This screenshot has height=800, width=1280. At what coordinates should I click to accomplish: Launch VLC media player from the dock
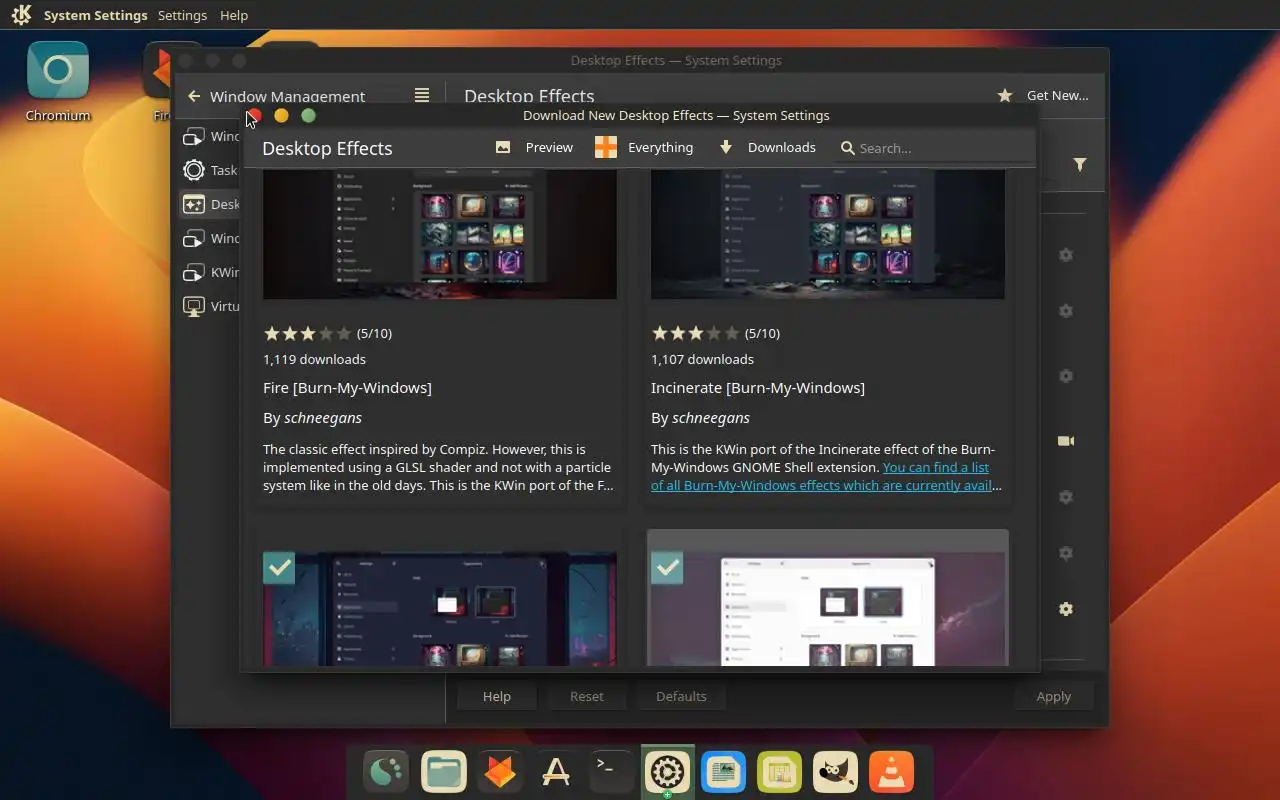(891, 772)
